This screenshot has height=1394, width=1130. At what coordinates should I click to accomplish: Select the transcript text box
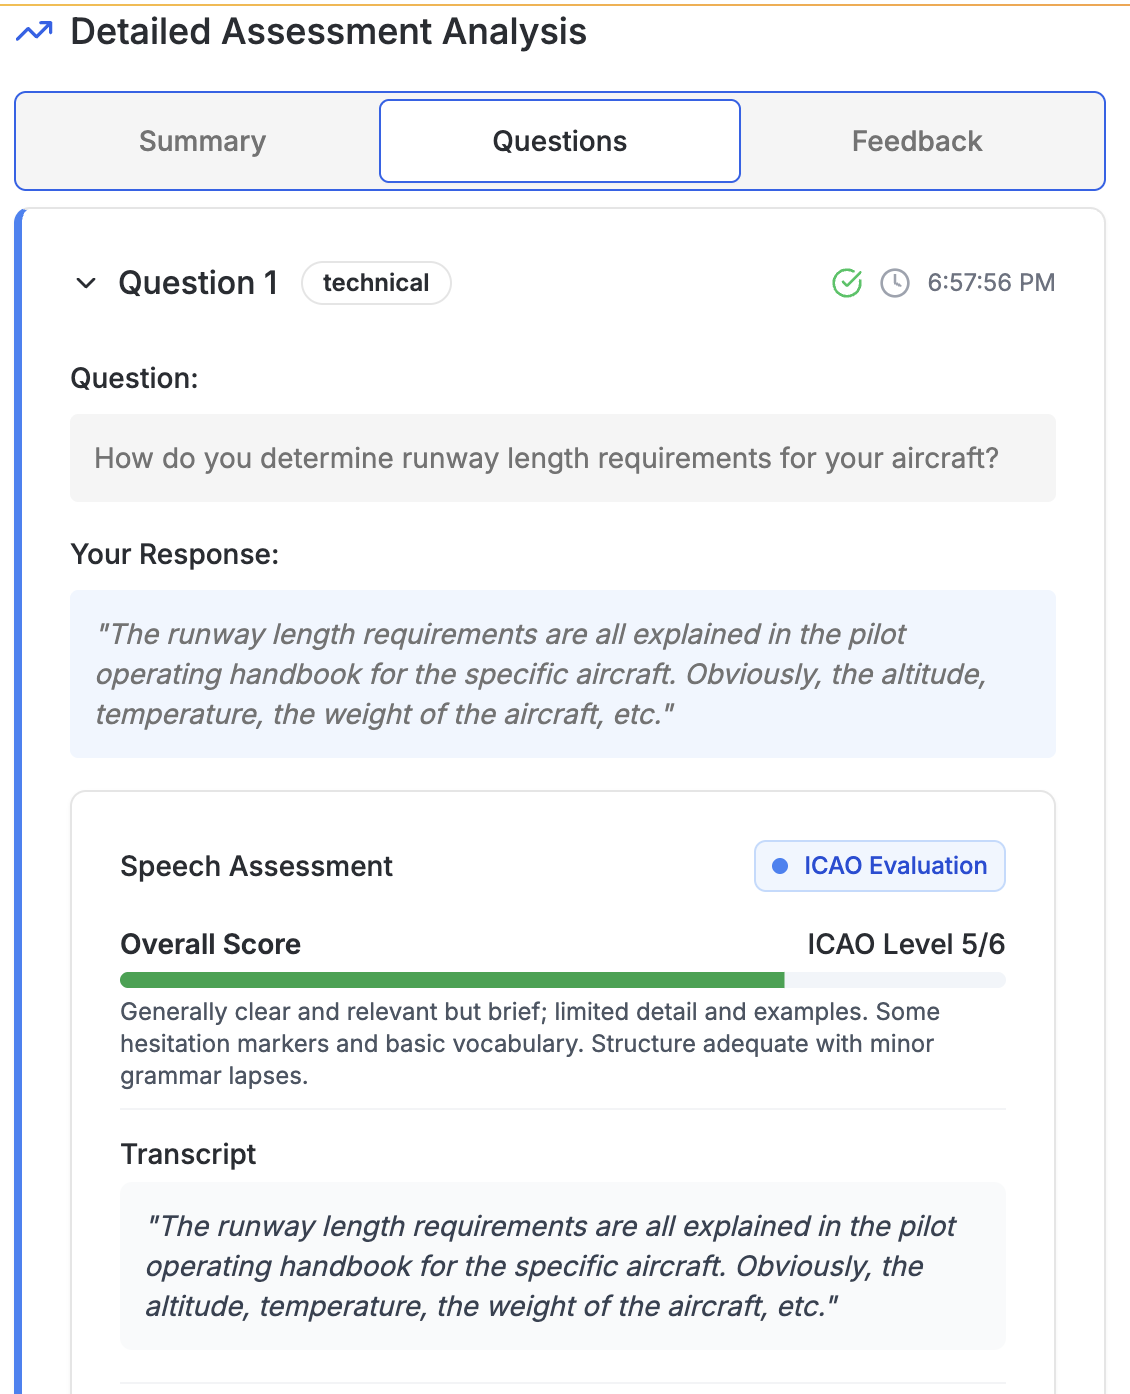pos(563,1266)
